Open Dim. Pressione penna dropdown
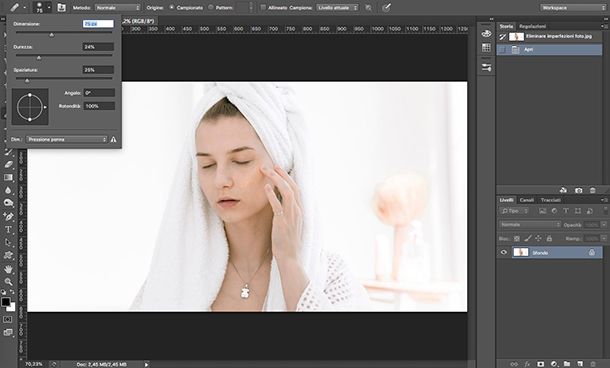 (x=67, y=139)
